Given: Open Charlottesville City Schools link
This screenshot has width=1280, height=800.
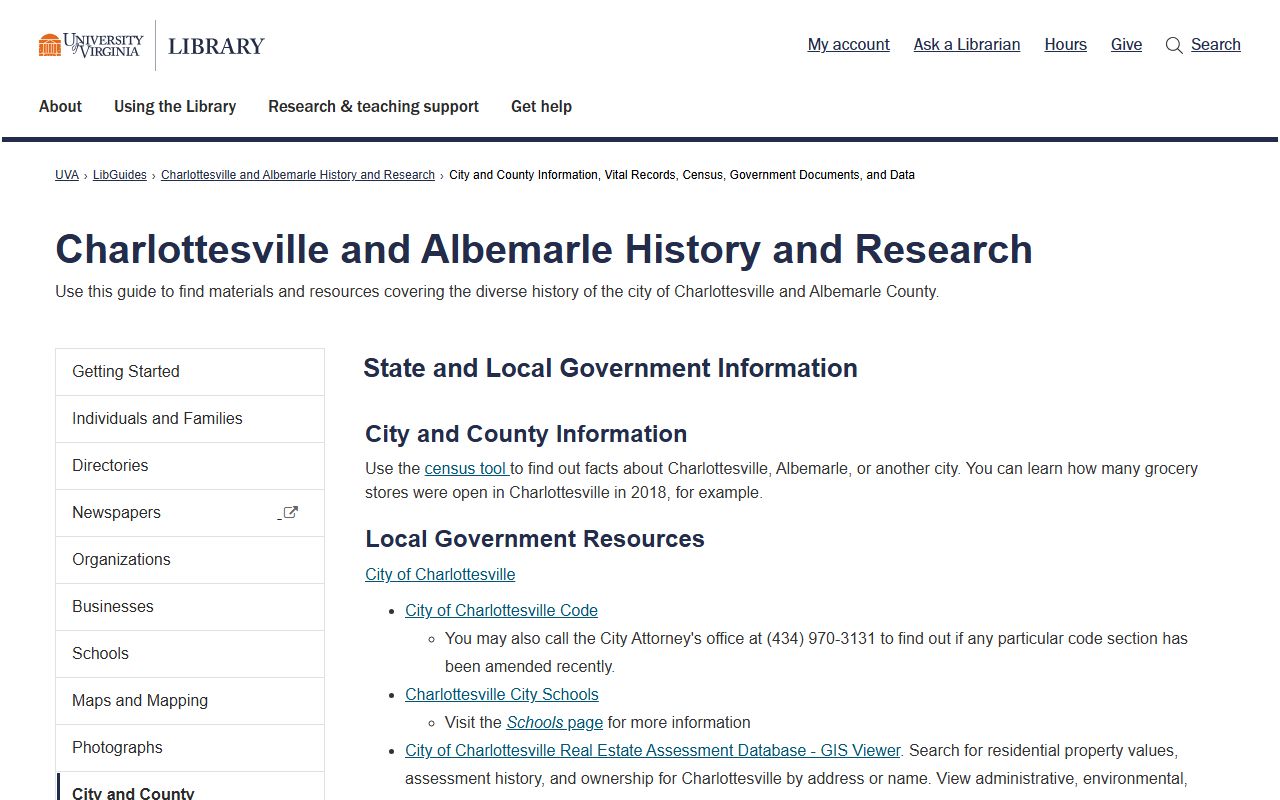Looking at the screenshot, I should pyautogui.click(x=502, y=695).
